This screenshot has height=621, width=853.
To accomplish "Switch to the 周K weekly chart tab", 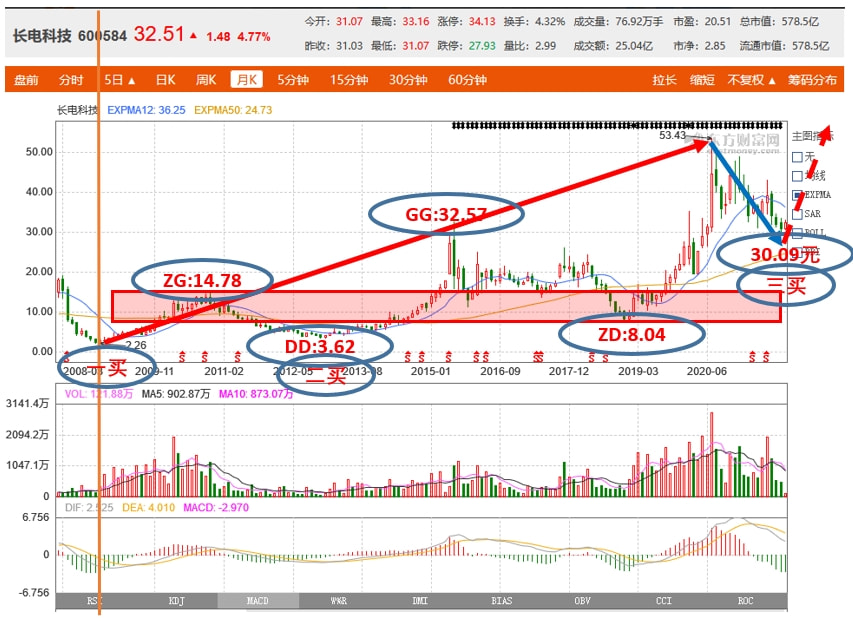I will (206, 80).
